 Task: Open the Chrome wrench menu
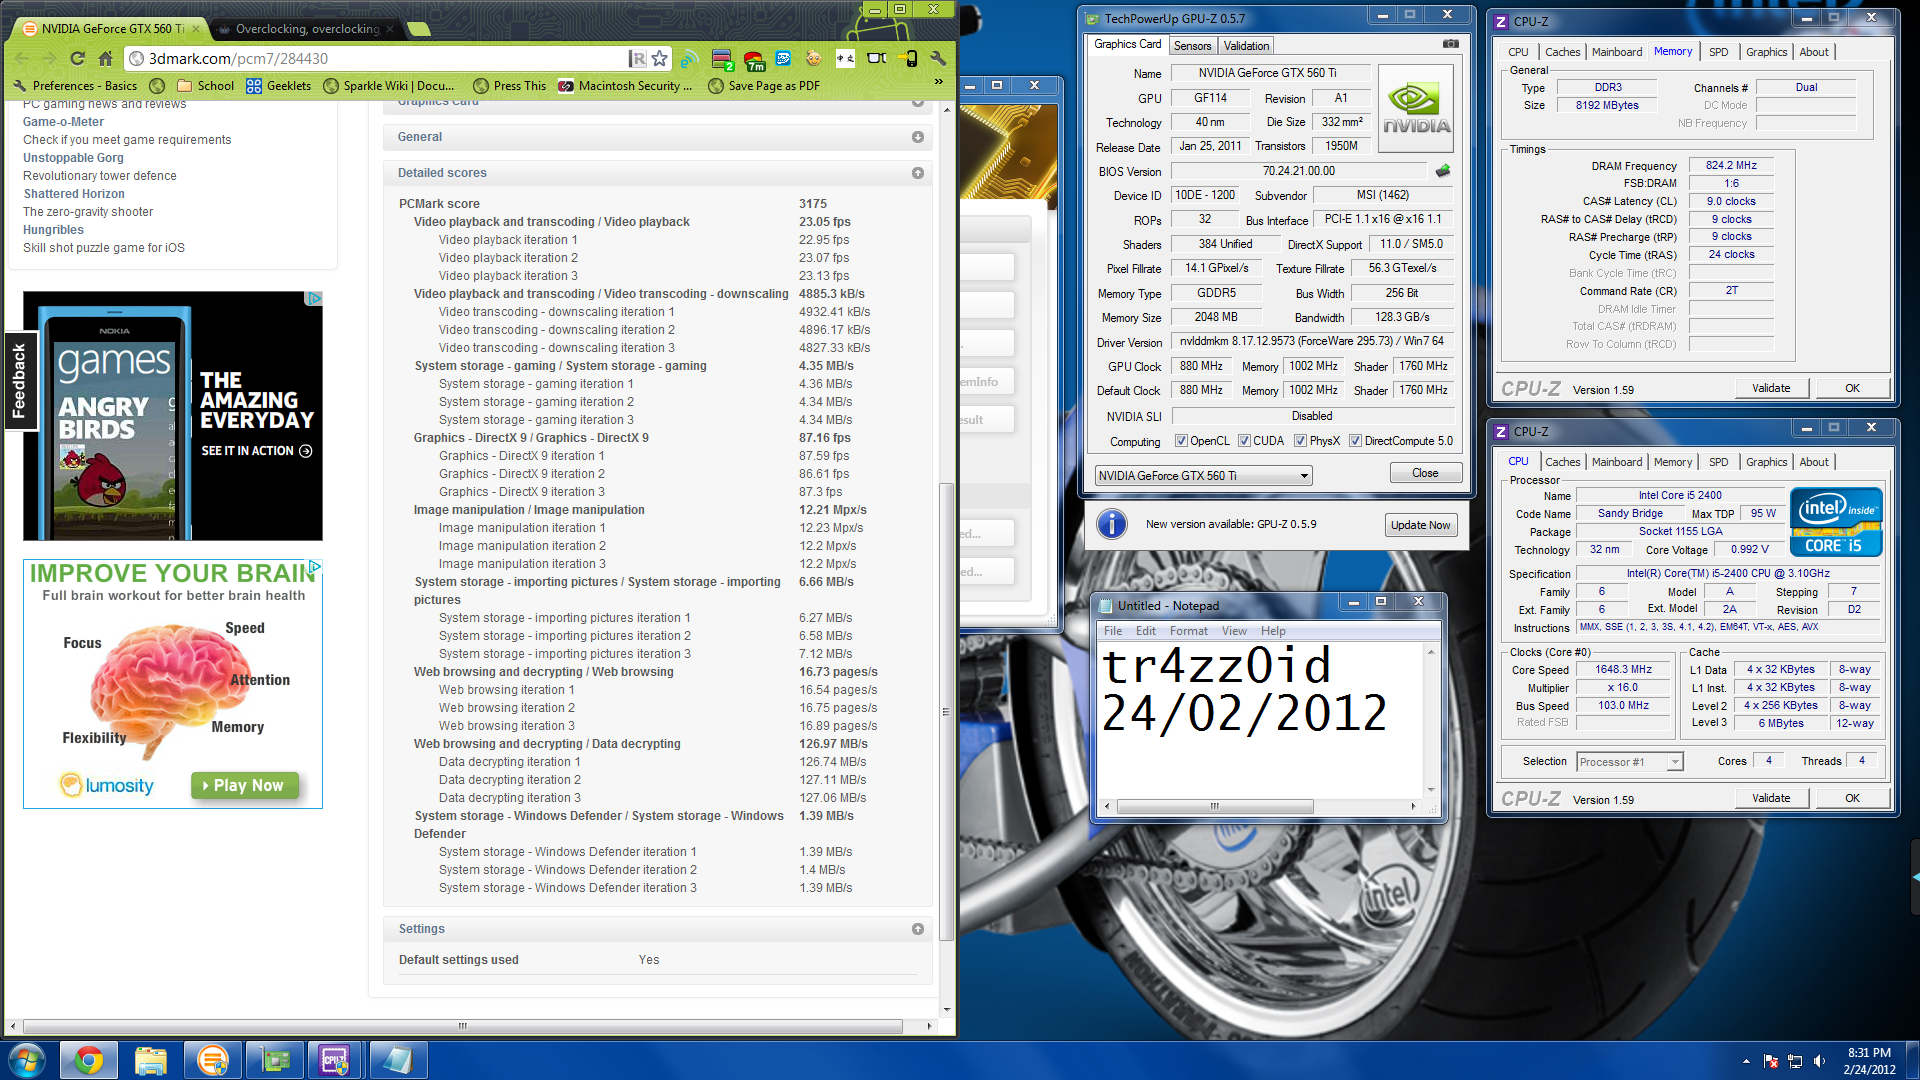pos(938,58)
